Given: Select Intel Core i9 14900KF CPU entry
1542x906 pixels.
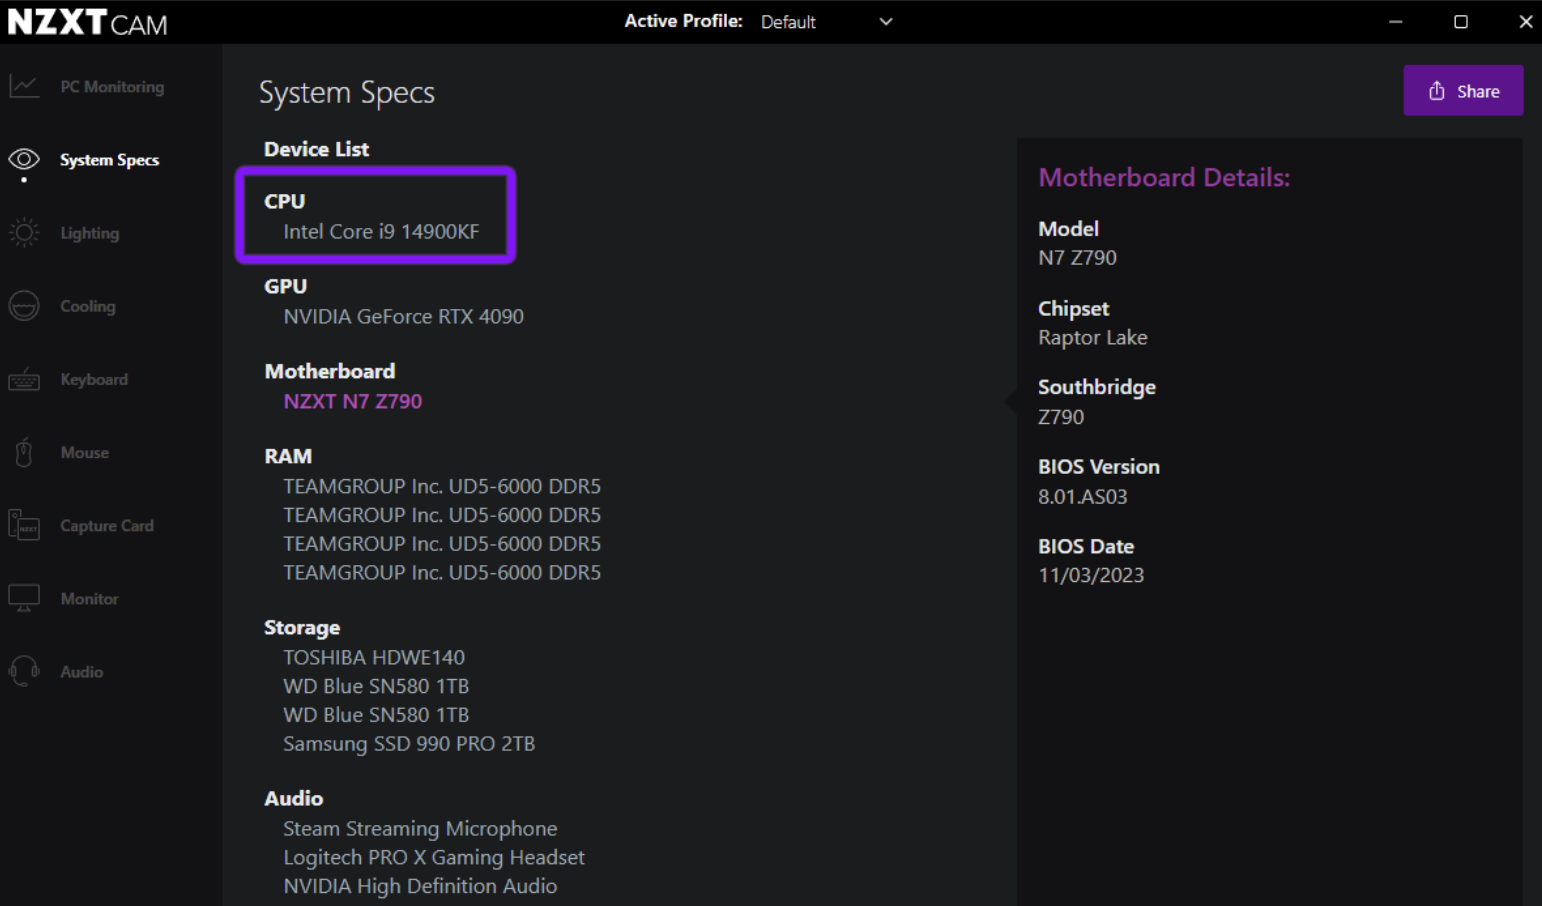Looking at the screenshot, I should (x=381, y=232).
